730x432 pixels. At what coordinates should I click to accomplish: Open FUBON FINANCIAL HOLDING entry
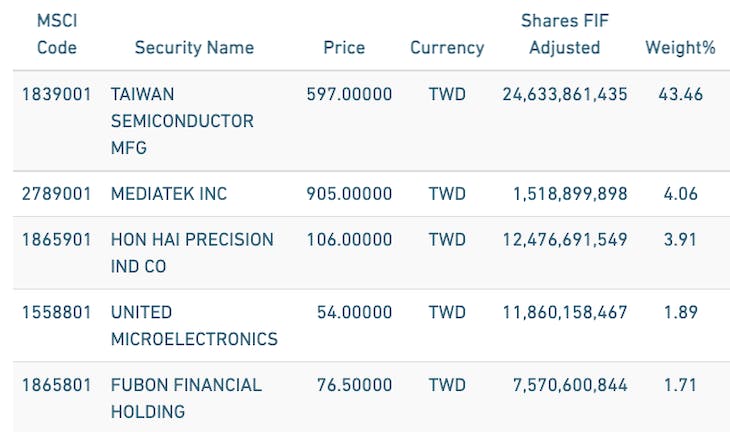pos(186,397)
